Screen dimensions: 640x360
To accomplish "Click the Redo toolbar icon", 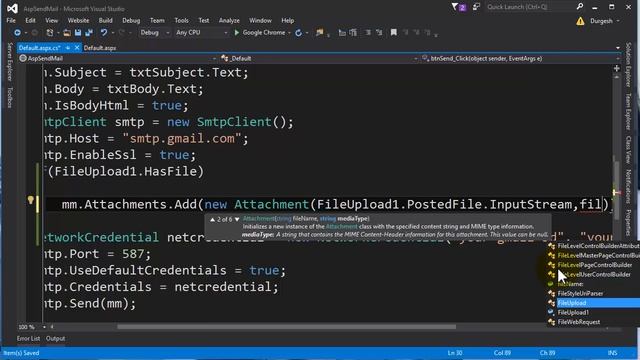I will (x=122, y=33).
